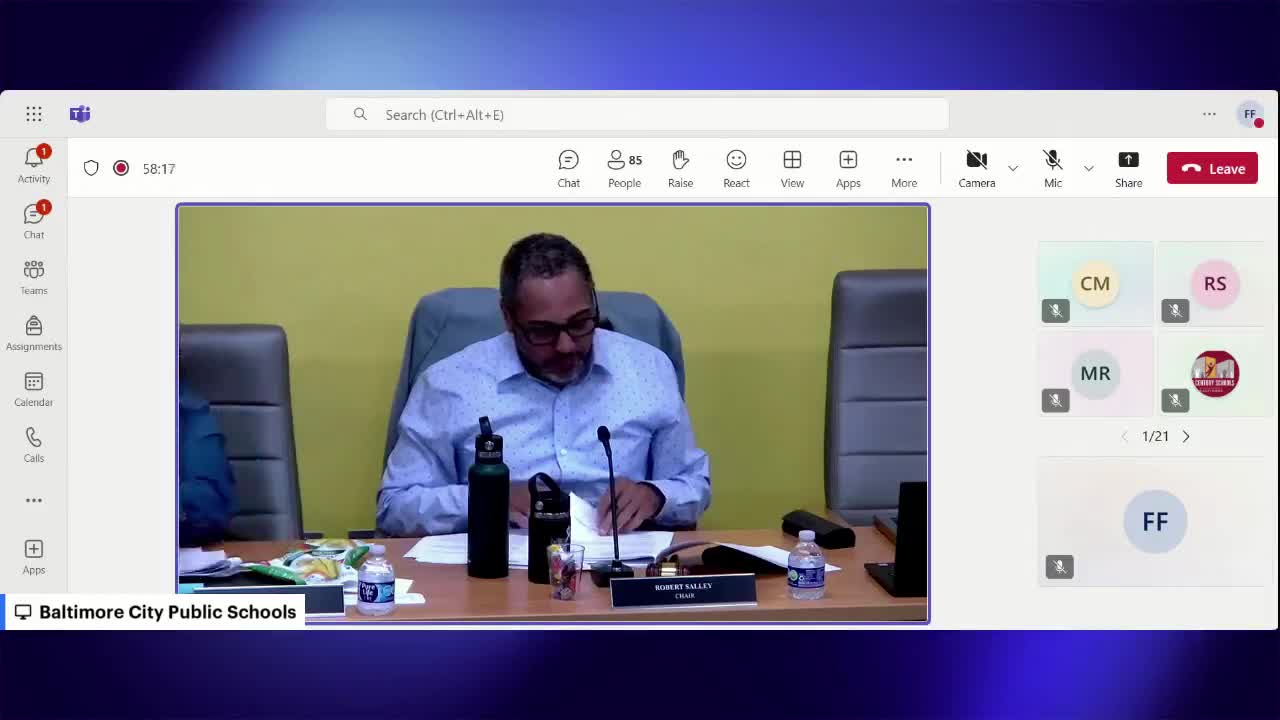Click the main speaker video feed

553,414
